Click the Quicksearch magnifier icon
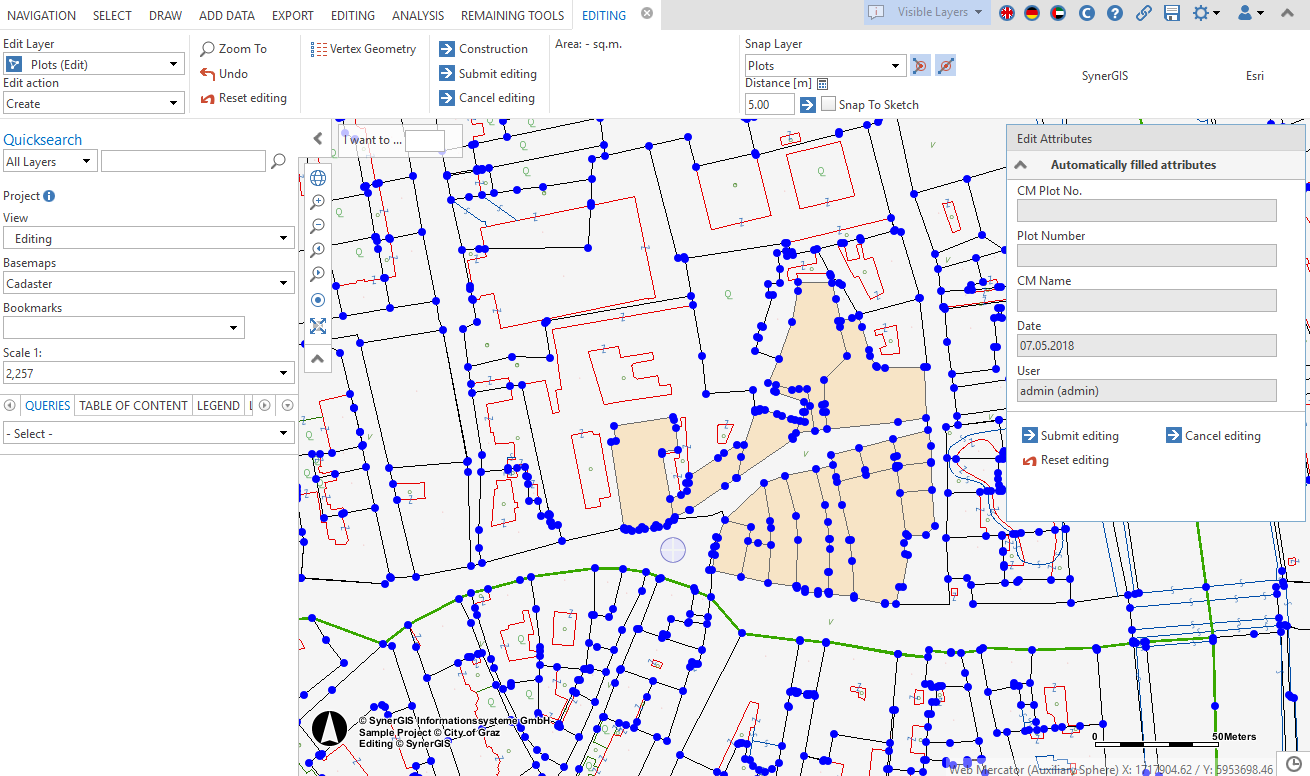The width and height of the screenshot is (1310, 776). pos(279,161)
